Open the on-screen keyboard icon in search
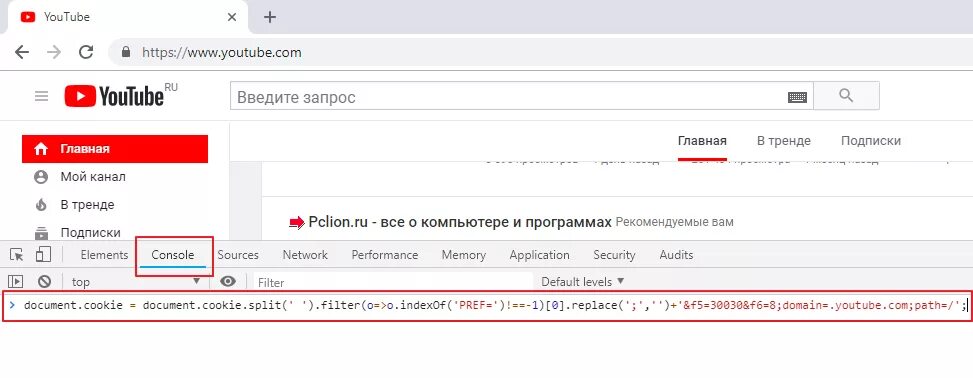Image resolution: width=973 pixels, height=378 pixels. click(797, 97)
